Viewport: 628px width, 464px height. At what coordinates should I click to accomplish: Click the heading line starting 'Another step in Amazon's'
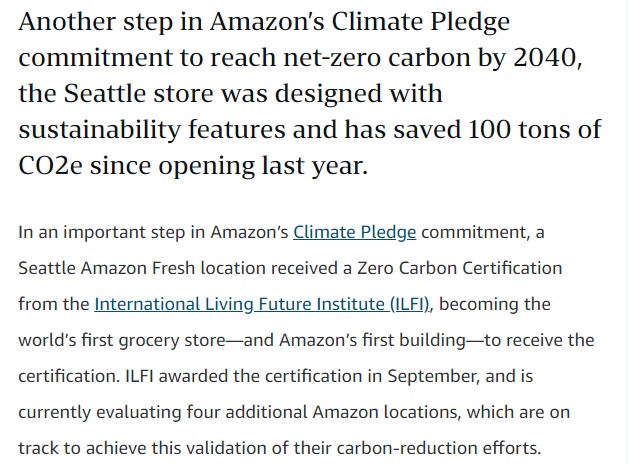click(264, 22)
